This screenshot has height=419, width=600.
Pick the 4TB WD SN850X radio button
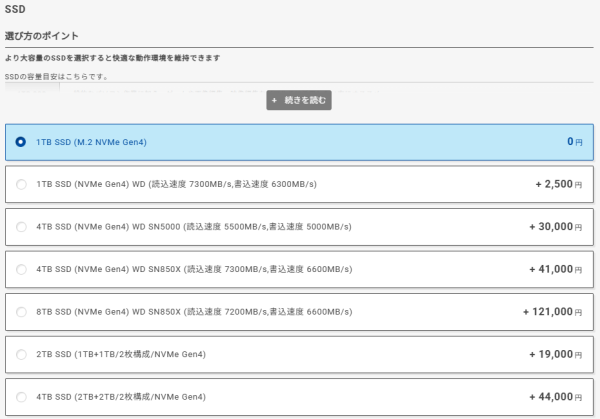coord(21,269)
